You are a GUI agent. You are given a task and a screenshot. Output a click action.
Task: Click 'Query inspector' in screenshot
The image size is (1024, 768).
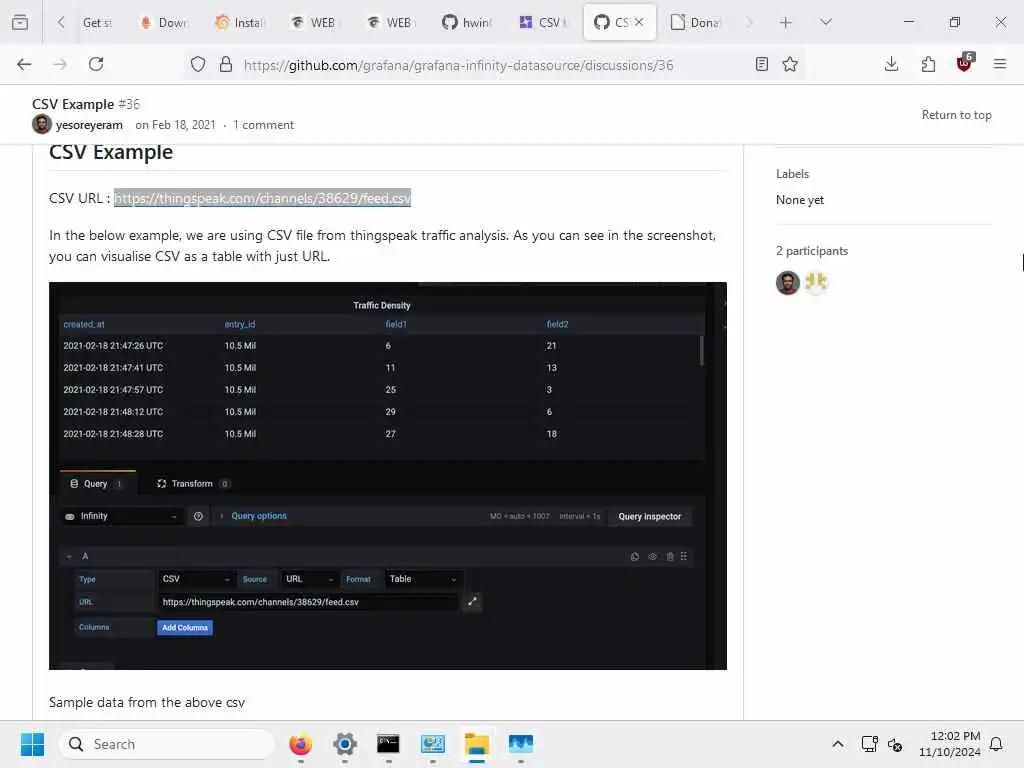coord(649,517)
